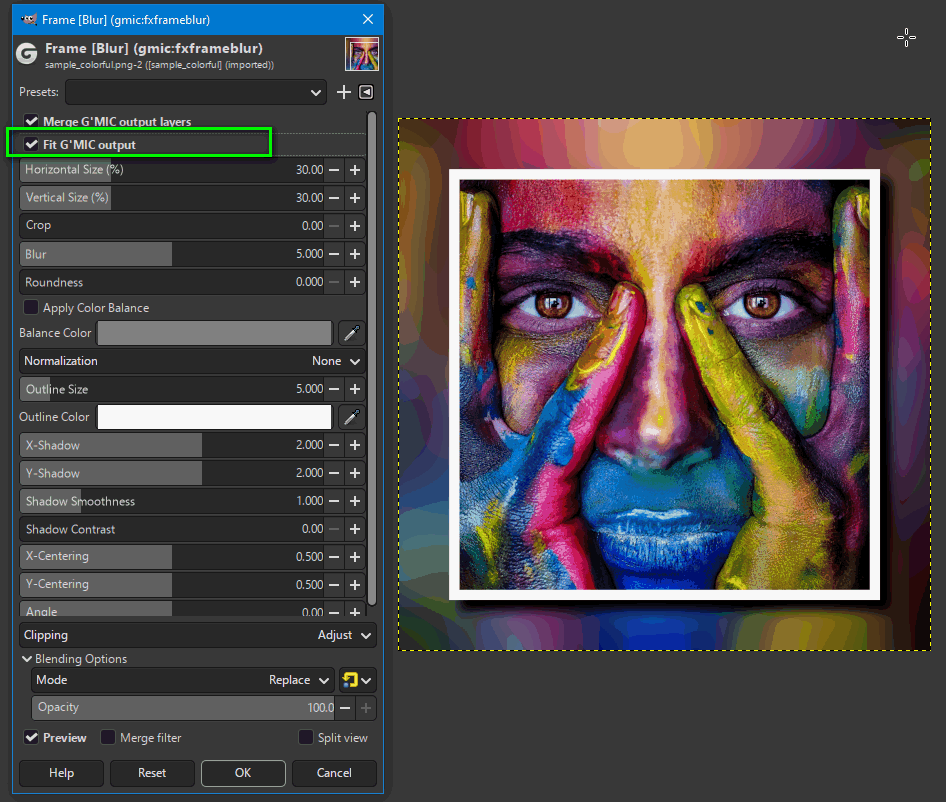
Task: Open the Normalization dropdown
Action: click(x=192, y=361)
